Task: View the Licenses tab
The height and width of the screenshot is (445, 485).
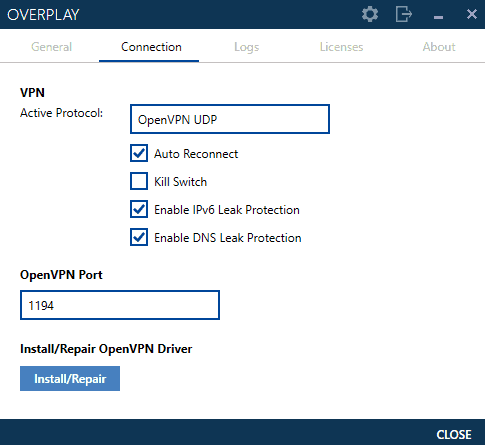Action: click(341, 47)
